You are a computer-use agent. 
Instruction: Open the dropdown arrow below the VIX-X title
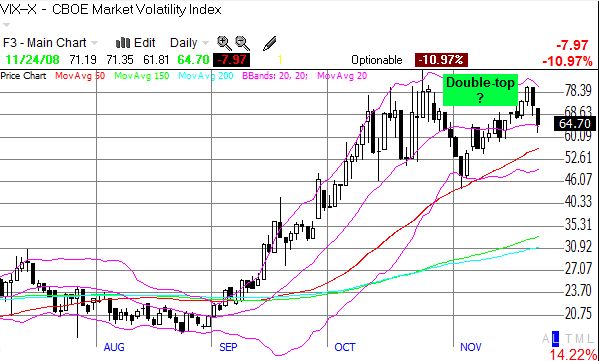pyautogui.click(x=5, y=24)
